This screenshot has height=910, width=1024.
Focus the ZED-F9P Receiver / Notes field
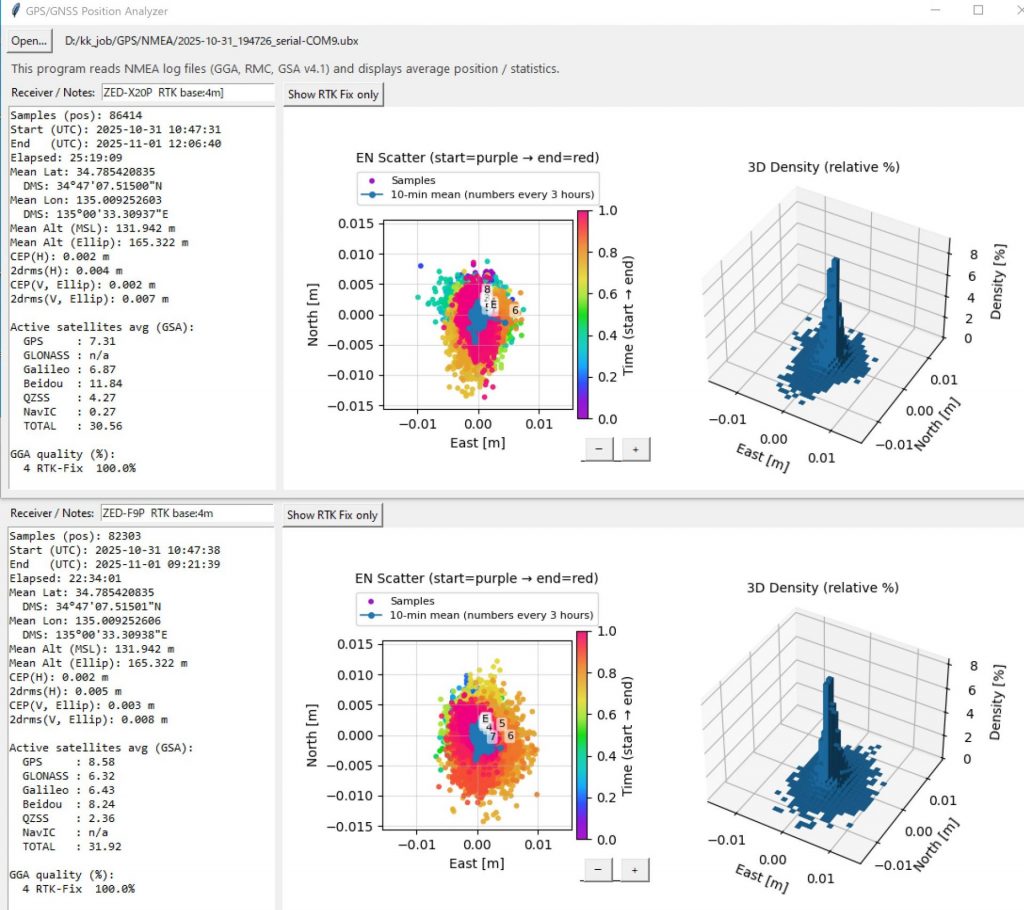(x=186, y=513)
